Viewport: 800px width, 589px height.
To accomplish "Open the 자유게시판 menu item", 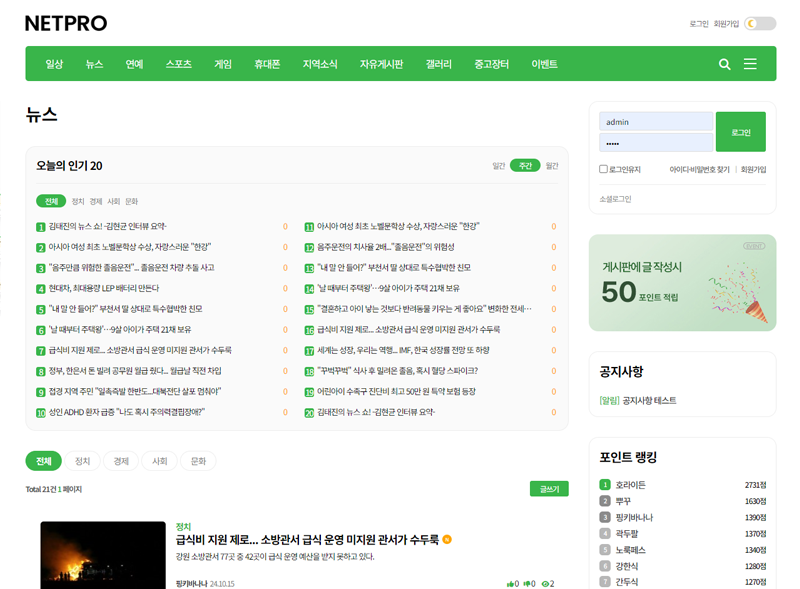I will (383, 63).
